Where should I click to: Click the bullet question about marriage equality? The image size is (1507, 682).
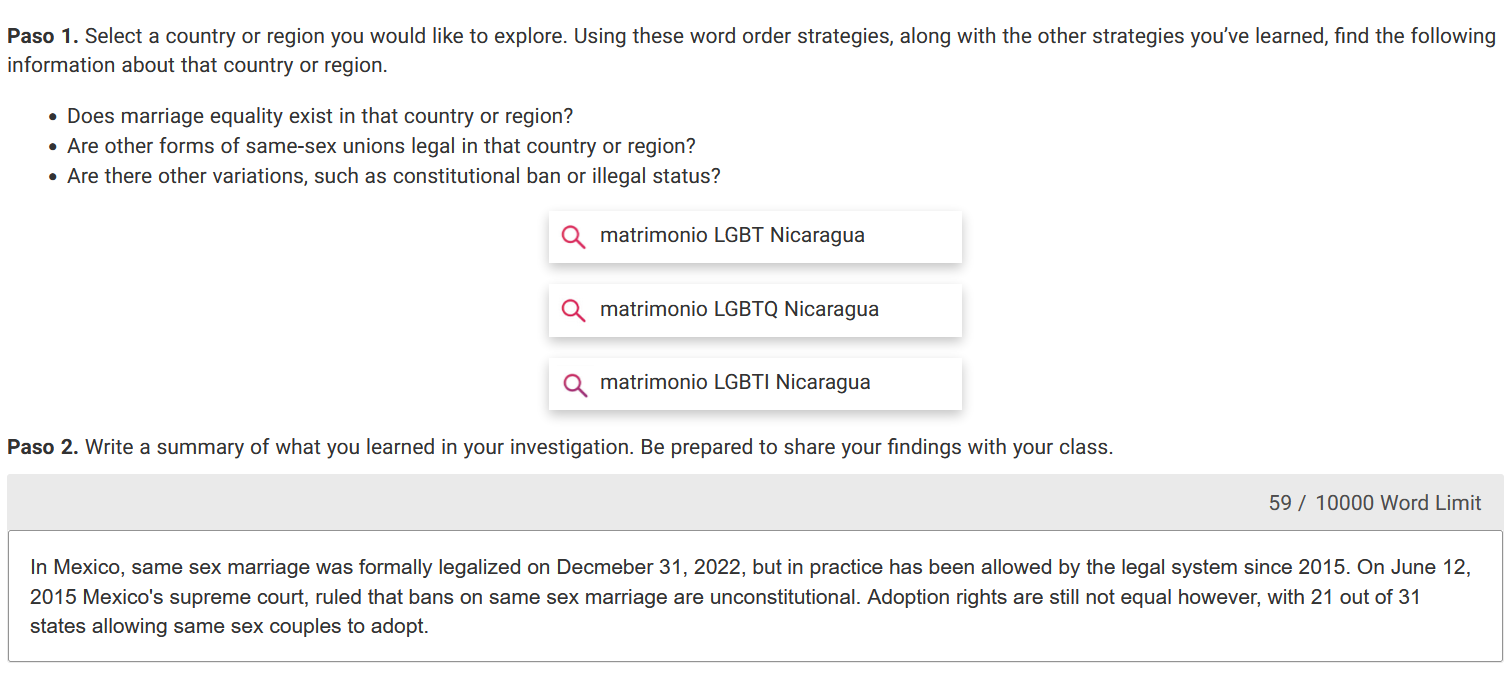(x=320, y=116)
